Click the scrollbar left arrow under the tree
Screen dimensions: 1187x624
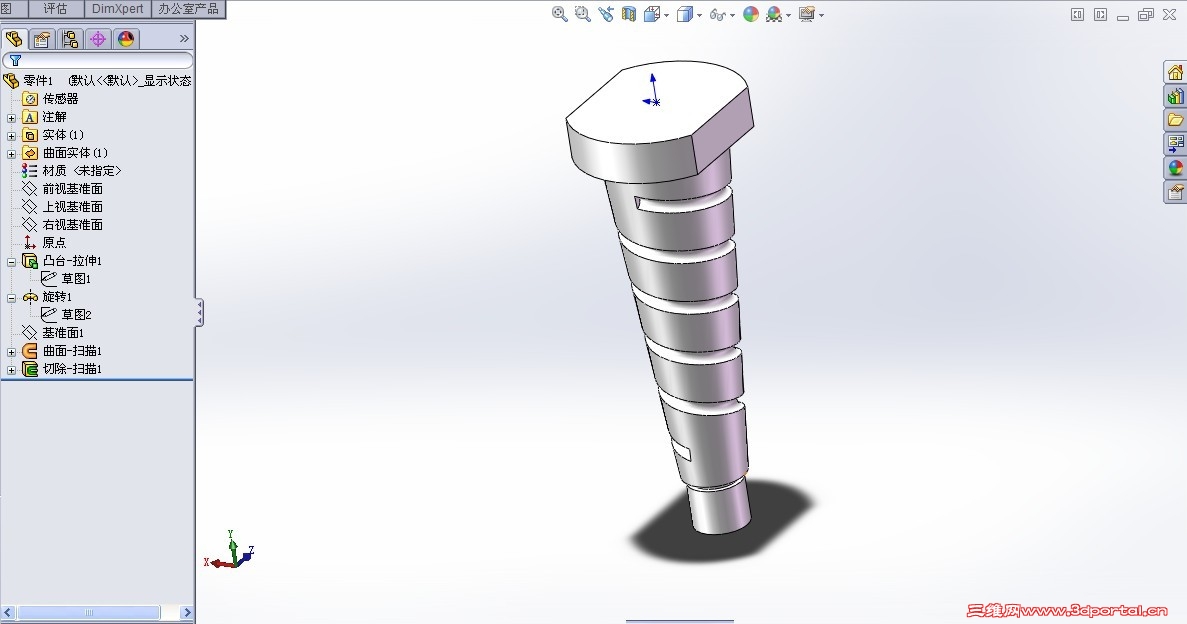point(8,613)
